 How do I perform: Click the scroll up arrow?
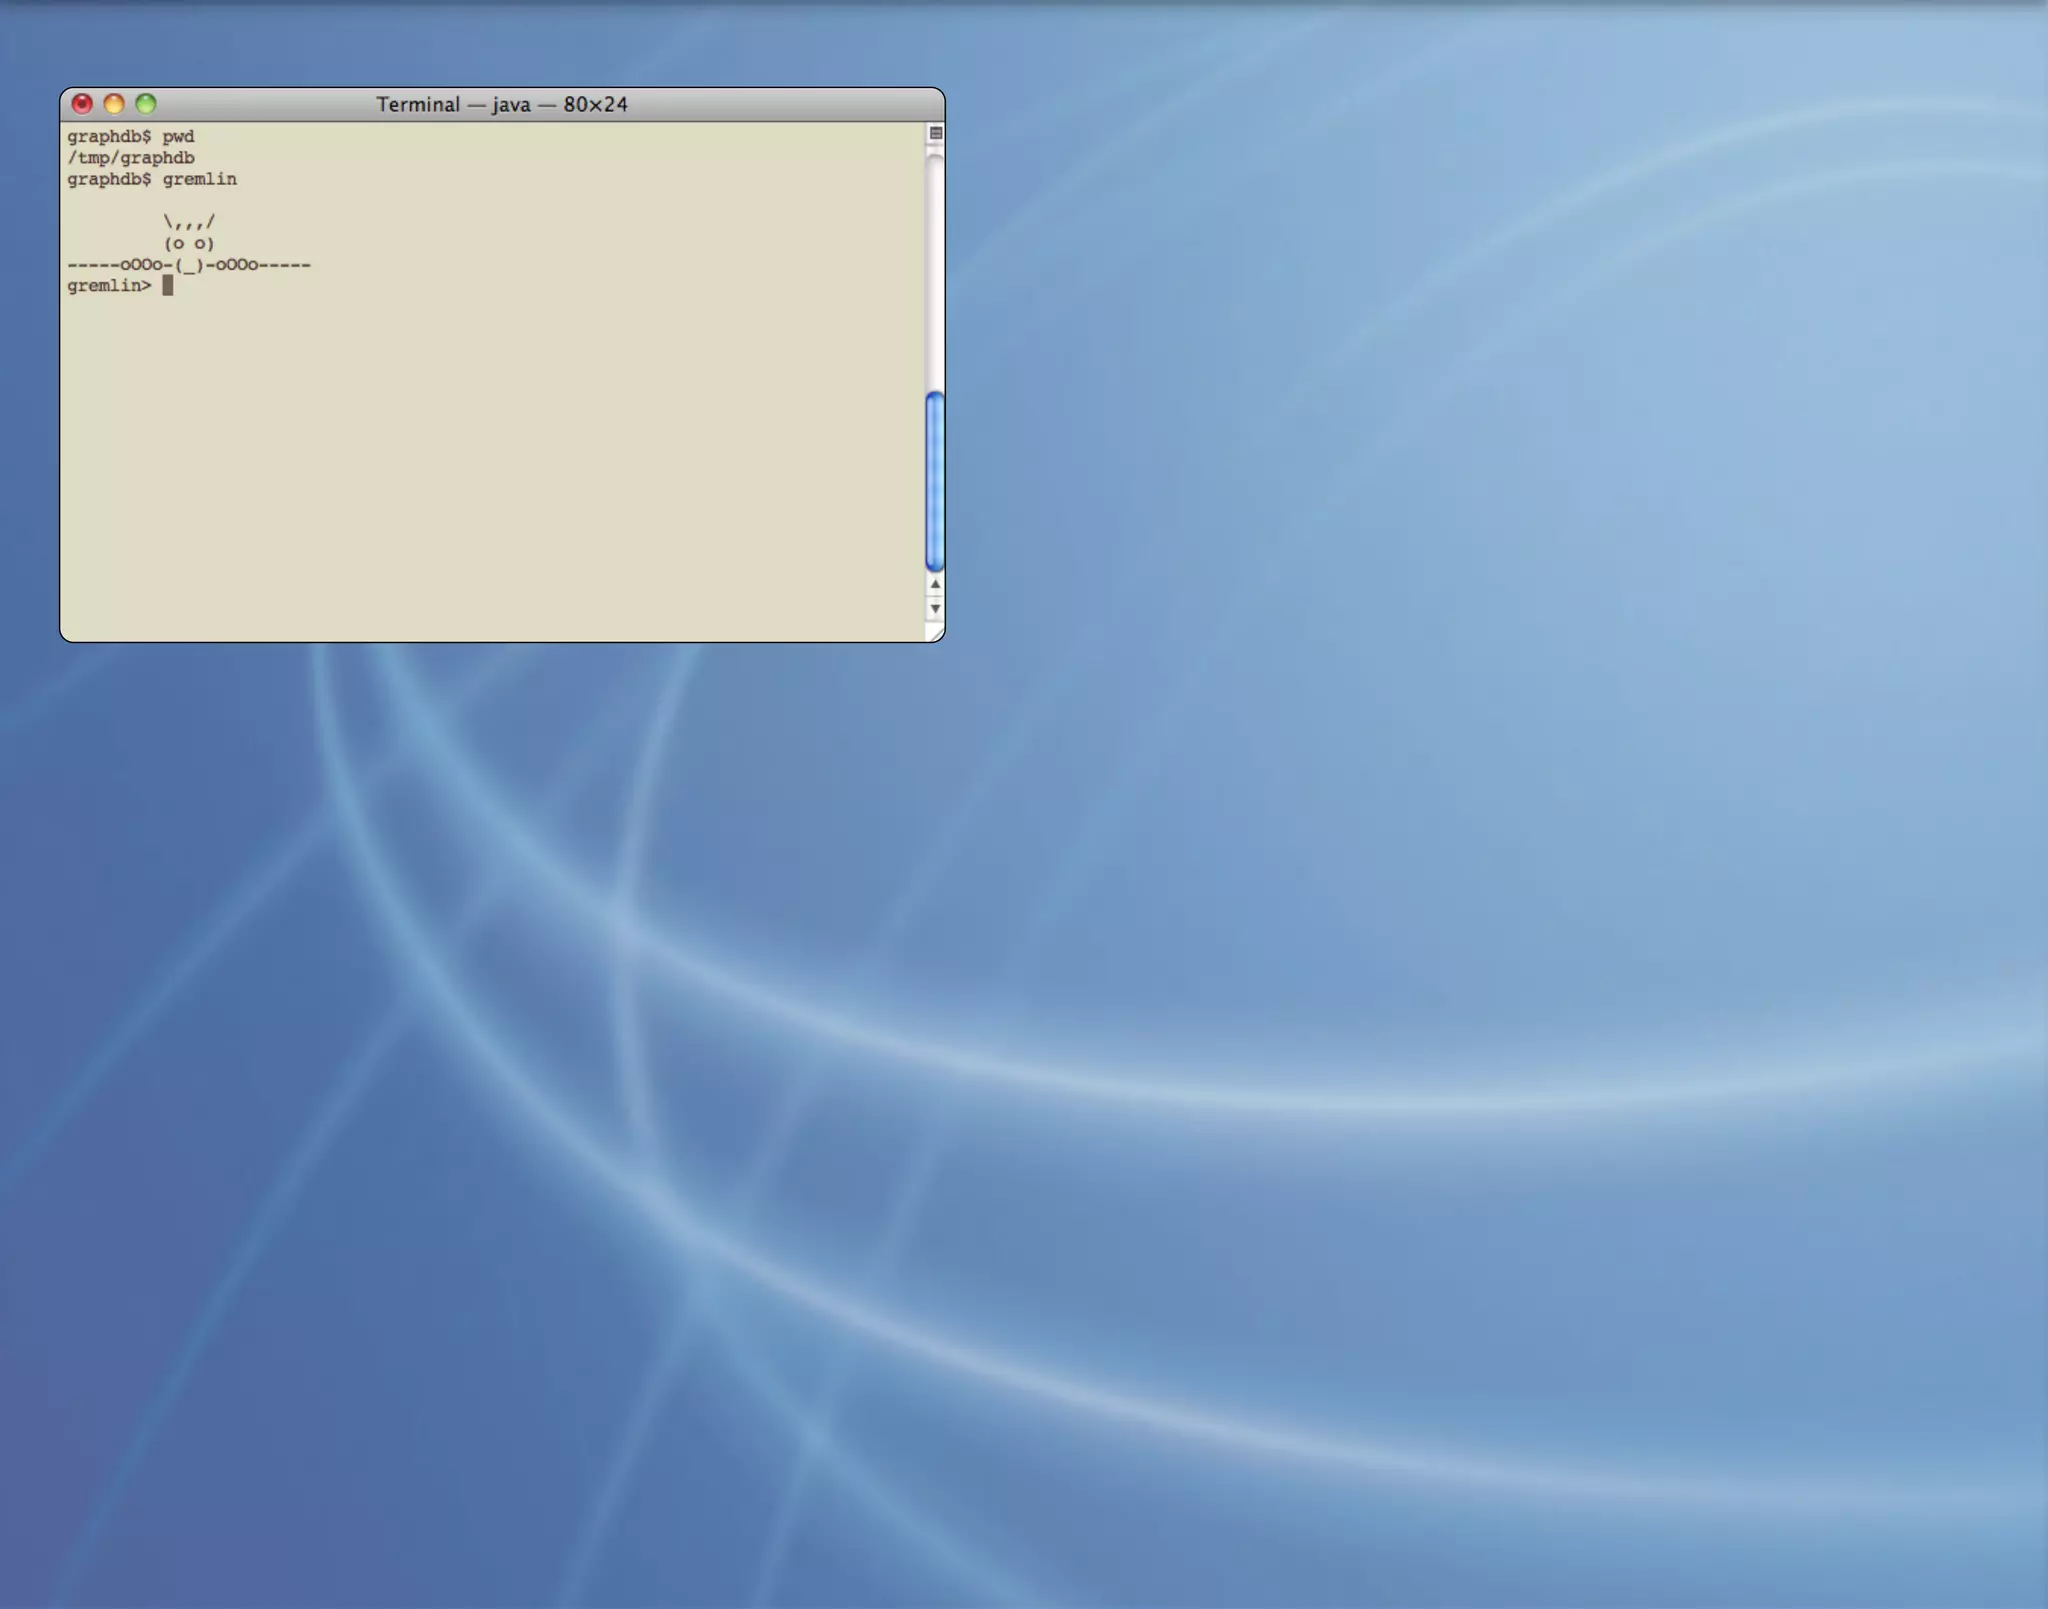(x=935, y=584)
